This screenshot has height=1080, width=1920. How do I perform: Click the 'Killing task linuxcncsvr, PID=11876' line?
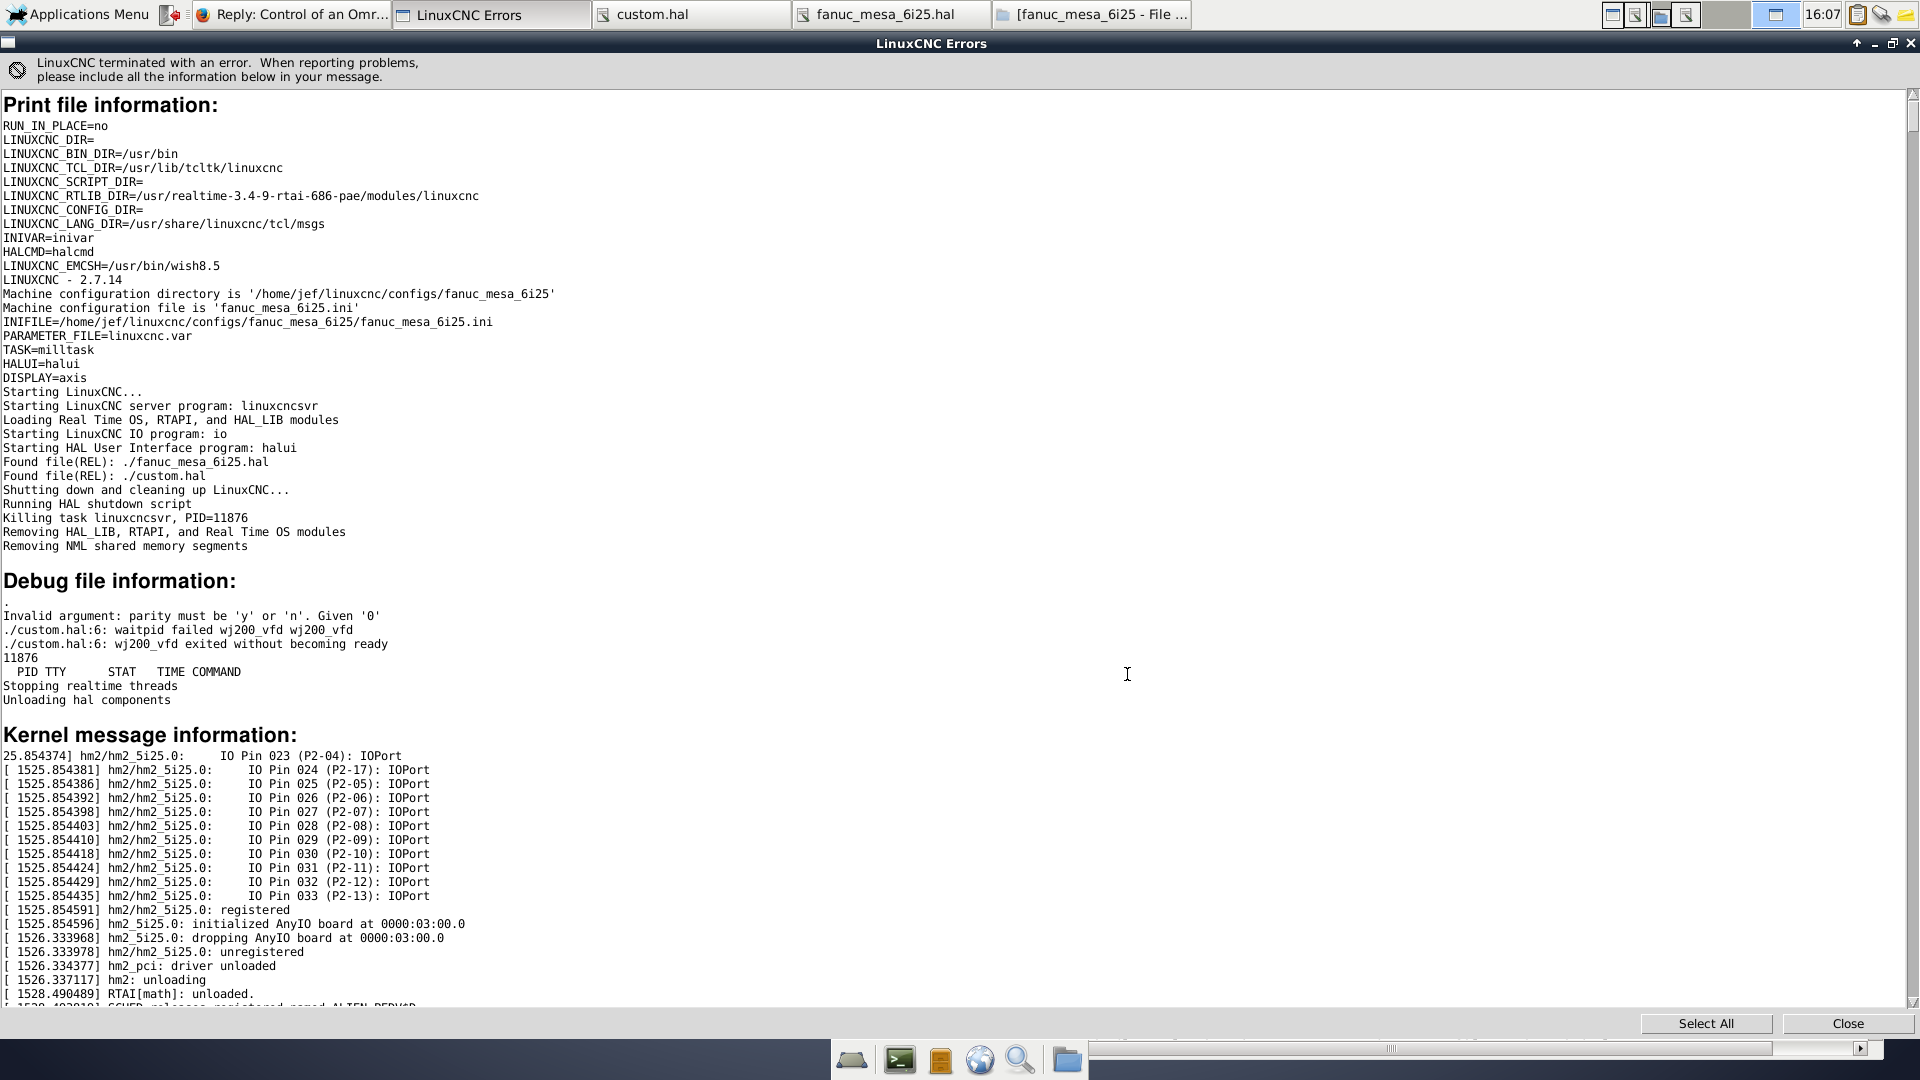[125, 518]
